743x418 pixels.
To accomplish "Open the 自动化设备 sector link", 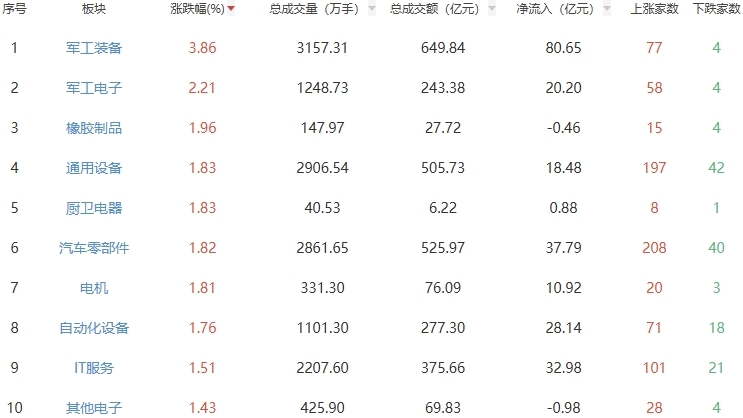I will pos(94,328).
